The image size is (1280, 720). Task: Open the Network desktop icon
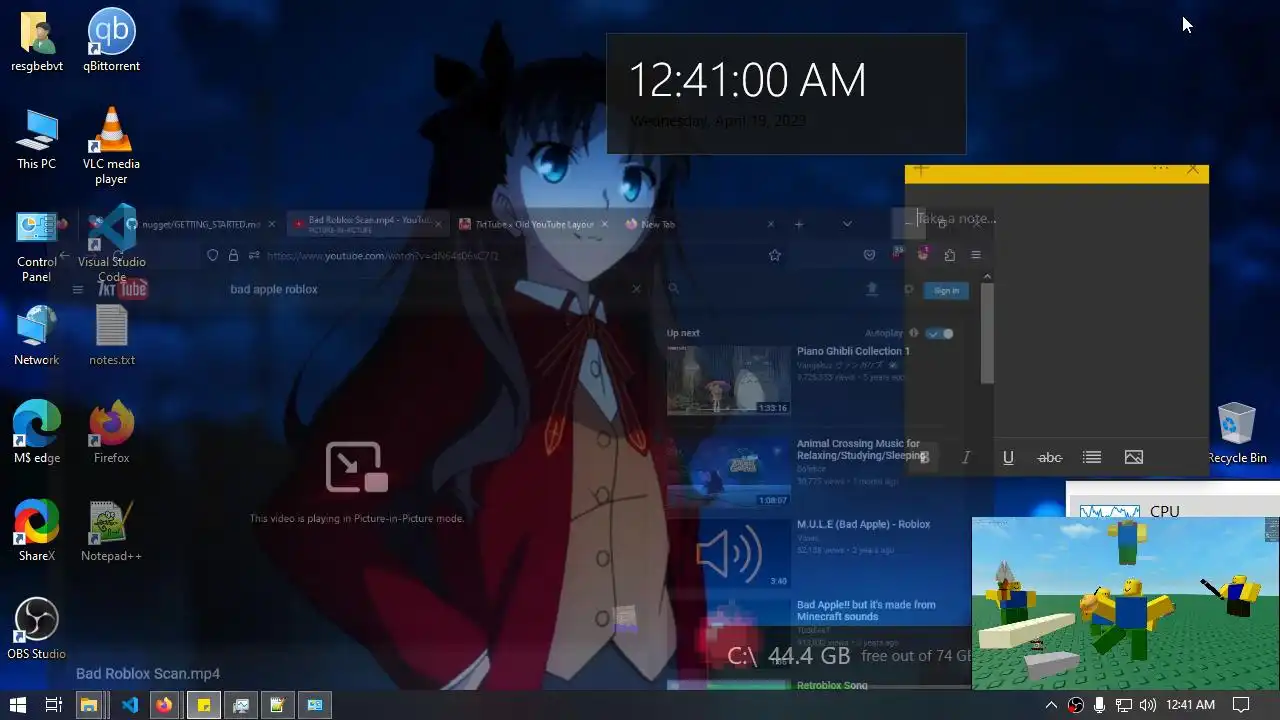37,336
